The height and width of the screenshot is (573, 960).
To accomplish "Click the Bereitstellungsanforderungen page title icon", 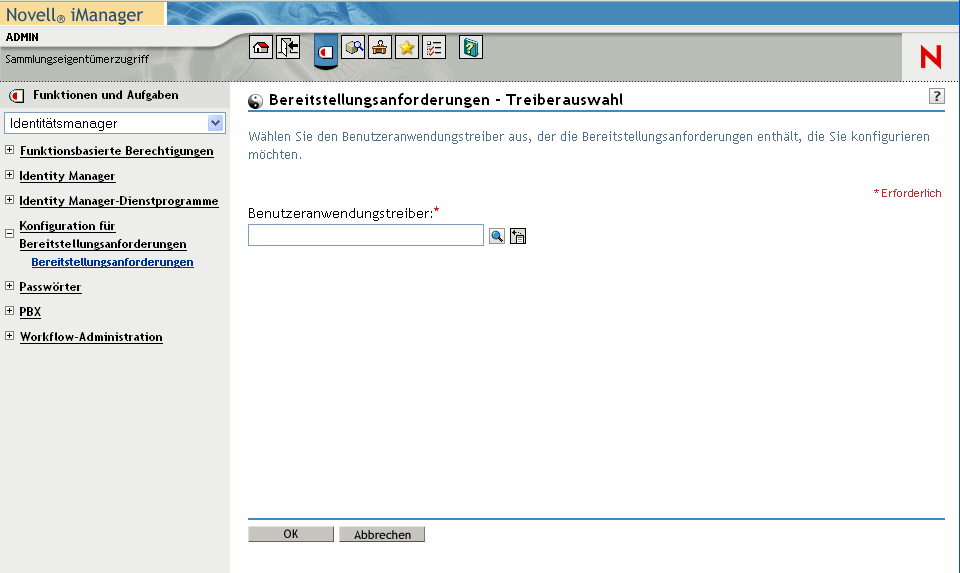I will (x=255, y=101).
